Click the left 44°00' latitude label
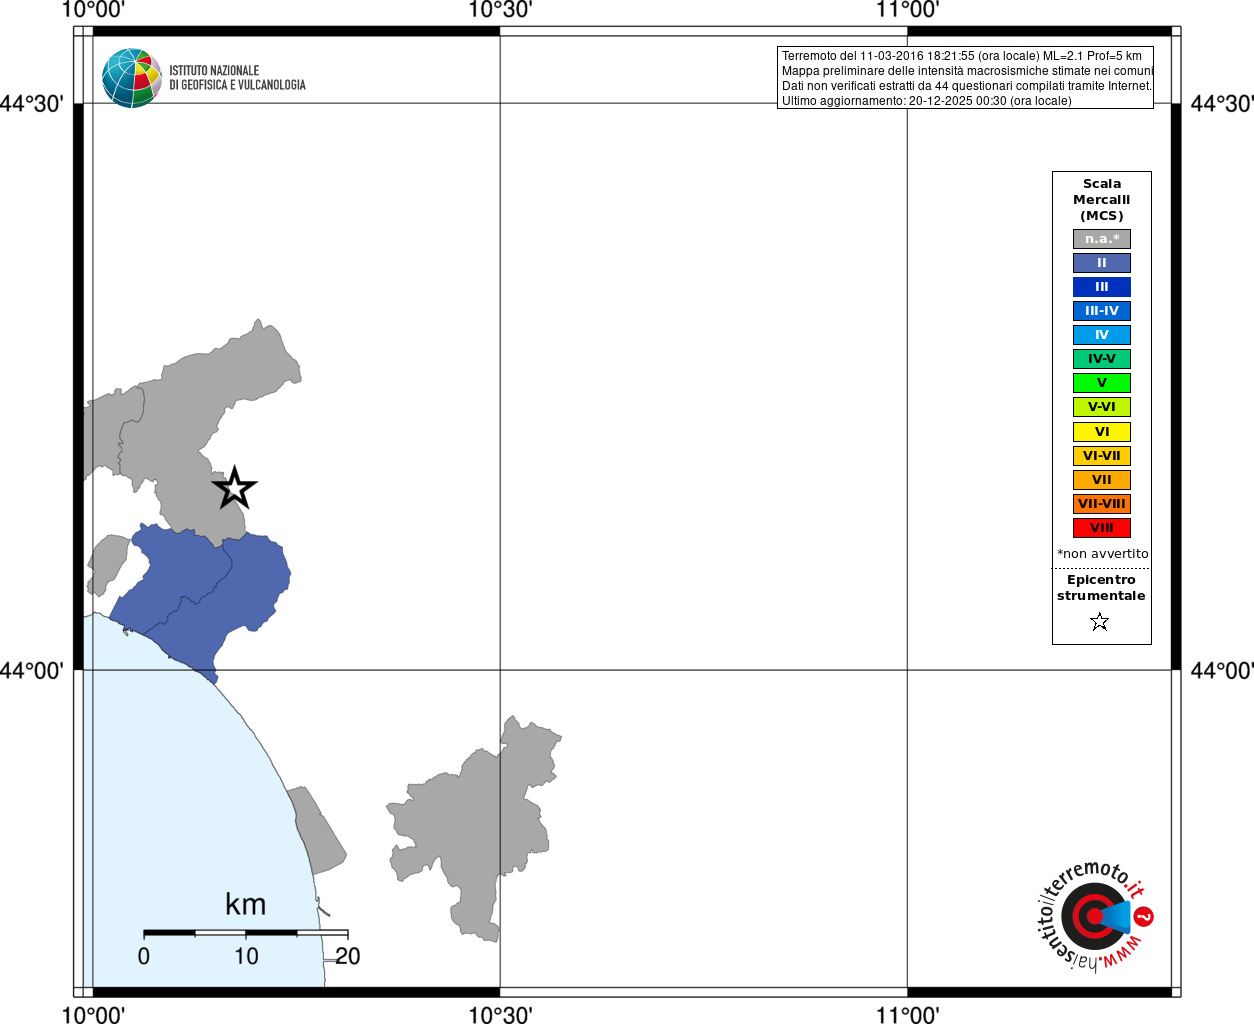Image resolution: width=1254 pixels, height=1024 pixels. tap(32, 670)
